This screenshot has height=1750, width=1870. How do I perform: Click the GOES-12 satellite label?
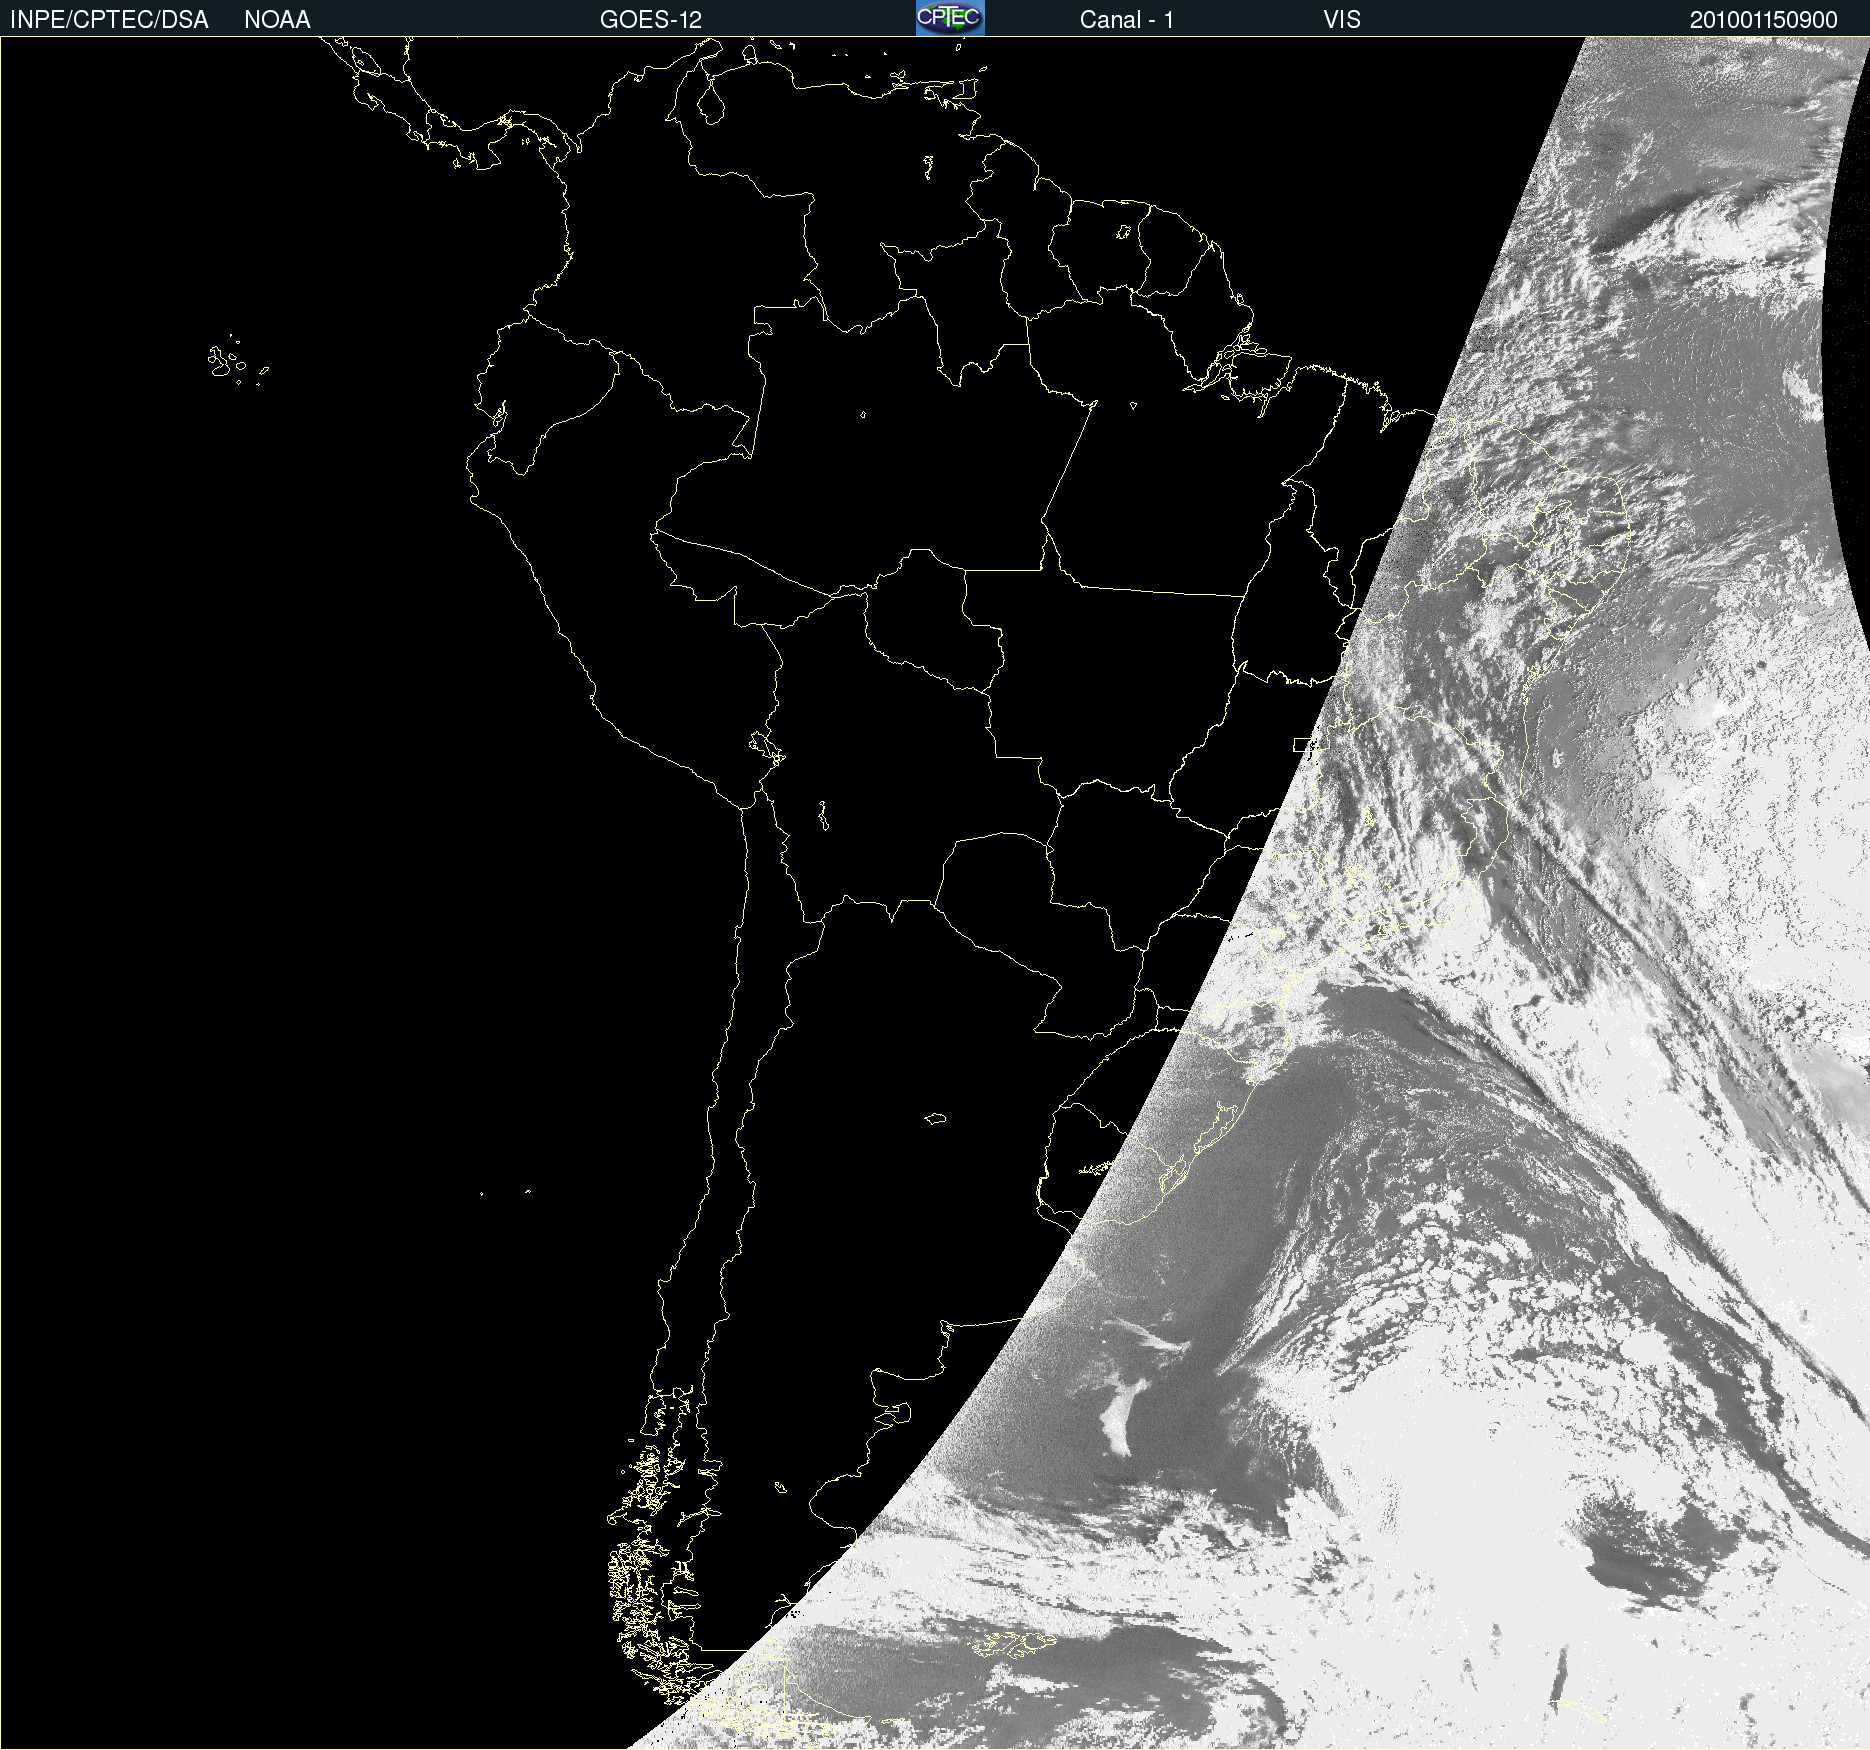point(651,20)
